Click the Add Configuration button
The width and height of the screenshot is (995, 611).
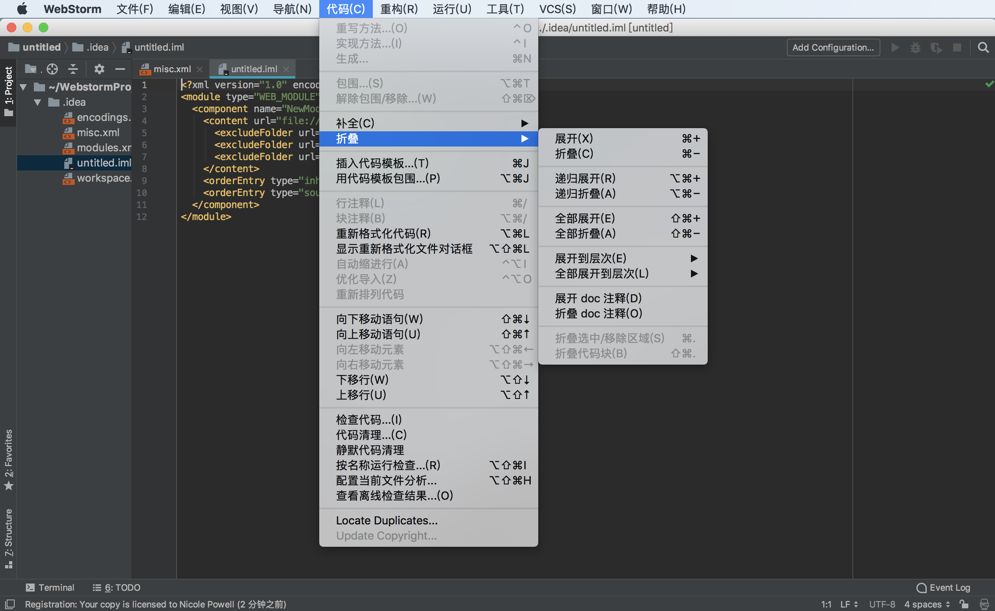tap(833, 48)
